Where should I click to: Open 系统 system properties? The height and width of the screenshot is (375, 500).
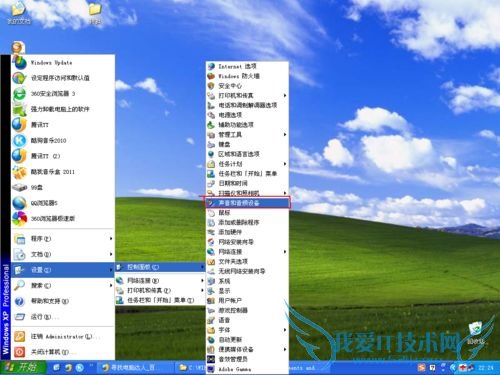coord(247,281)
